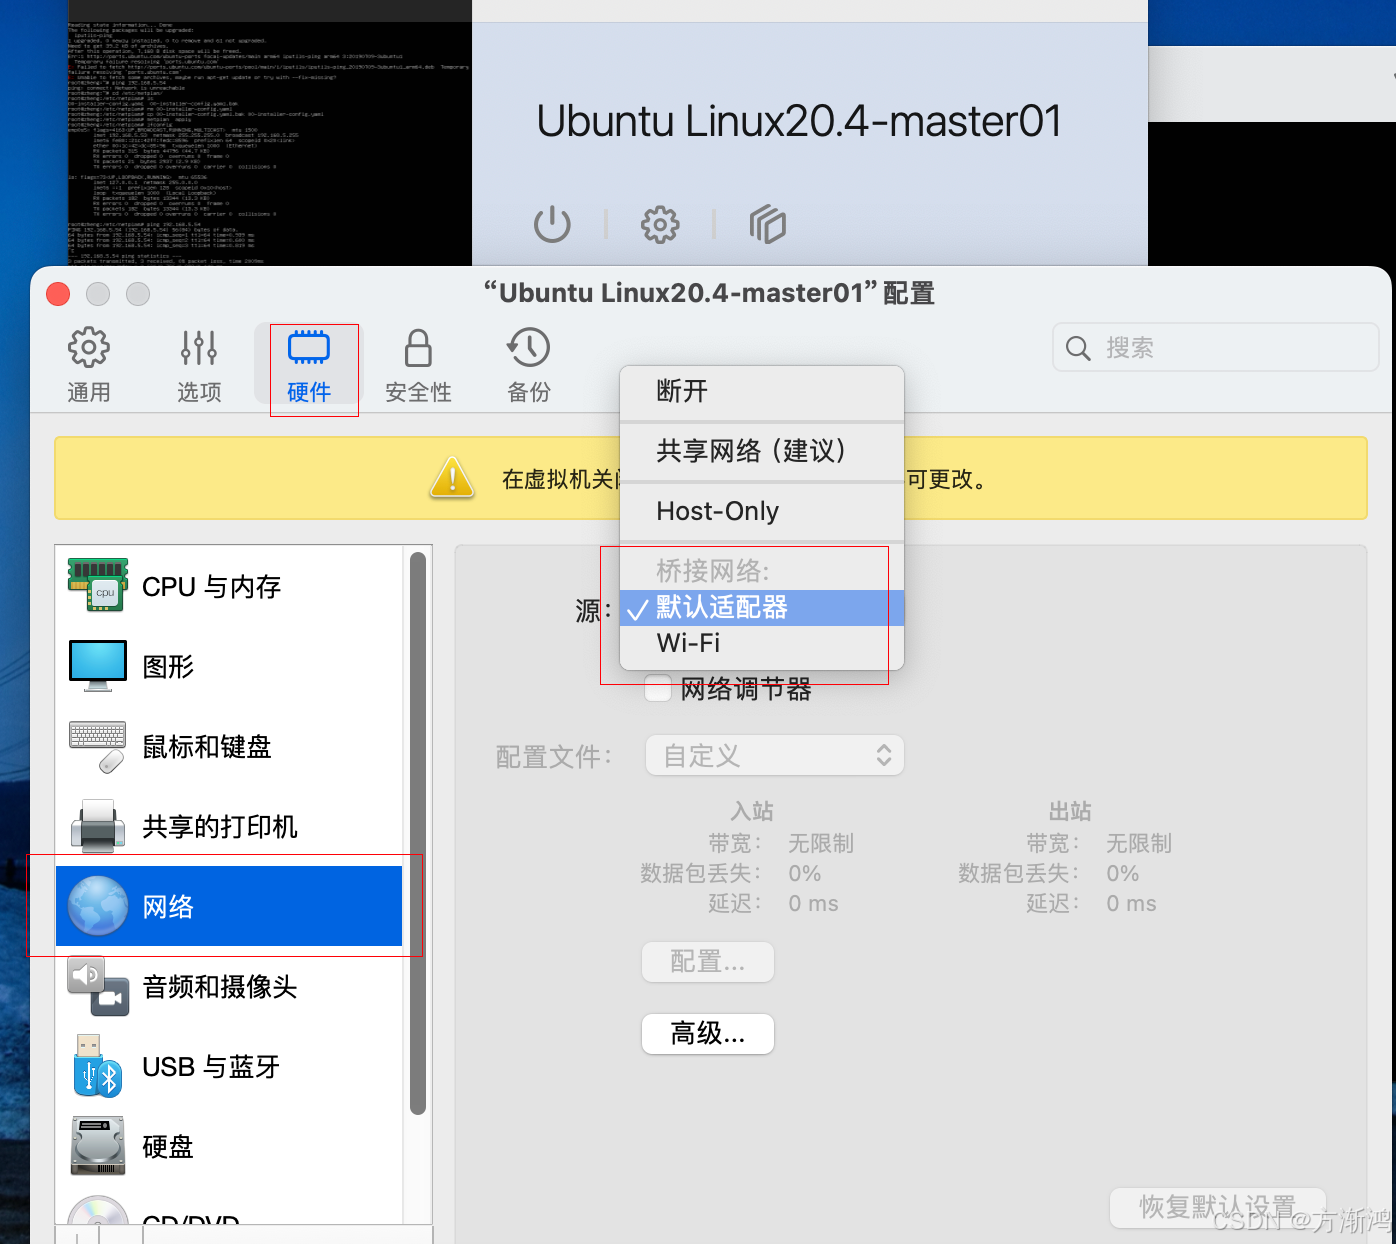Switch to the 安全性 lock tab

pyautogui.click(x=418, y=365)
